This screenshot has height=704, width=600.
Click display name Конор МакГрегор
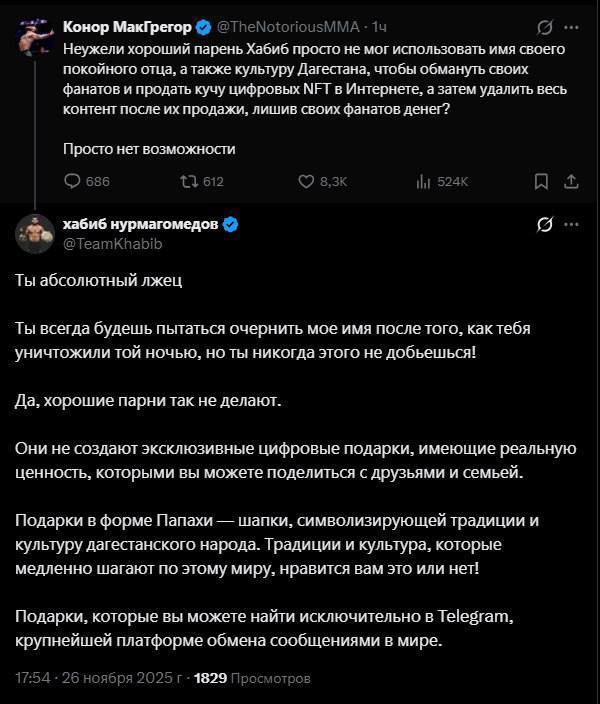coord(127,27)
